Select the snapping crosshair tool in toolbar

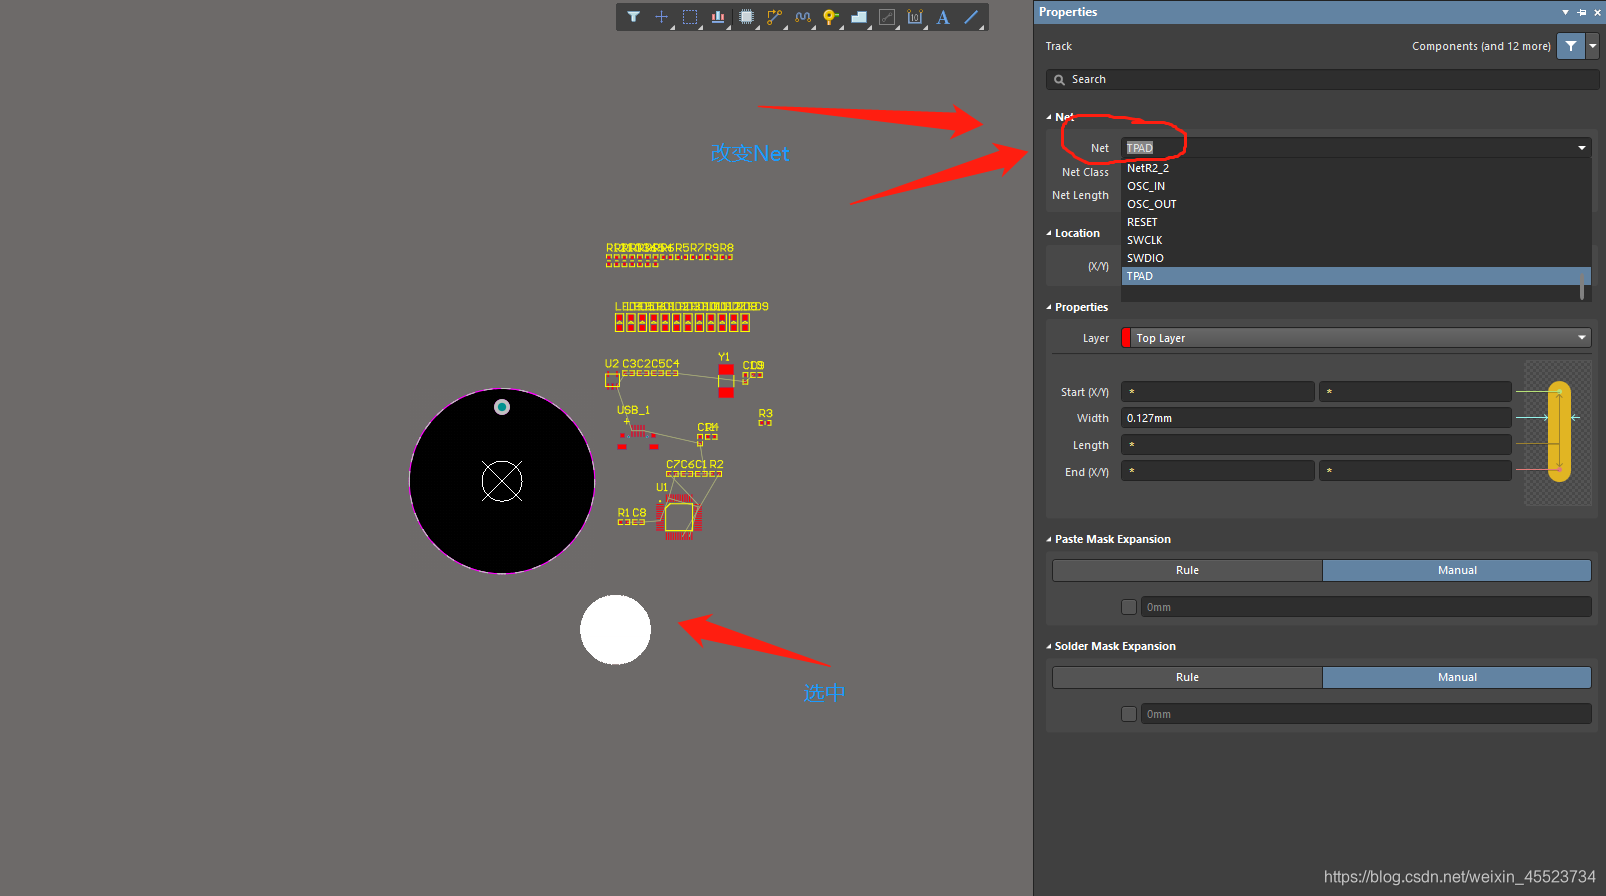[661, 17]
